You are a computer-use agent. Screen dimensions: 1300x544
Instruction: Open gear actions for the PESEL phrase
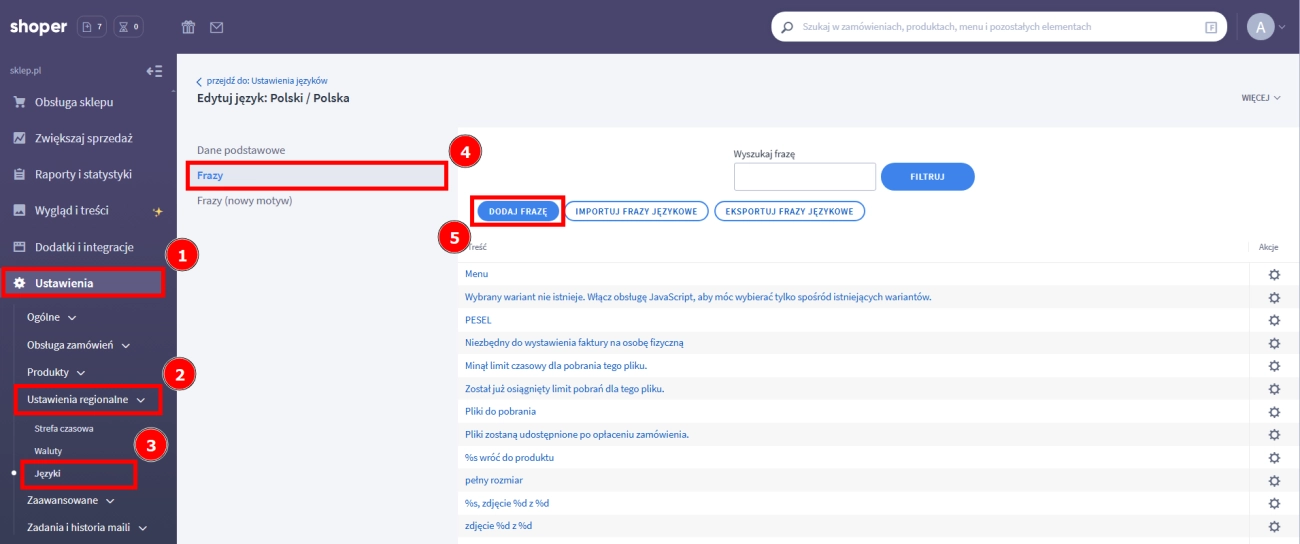(1274, 320)
